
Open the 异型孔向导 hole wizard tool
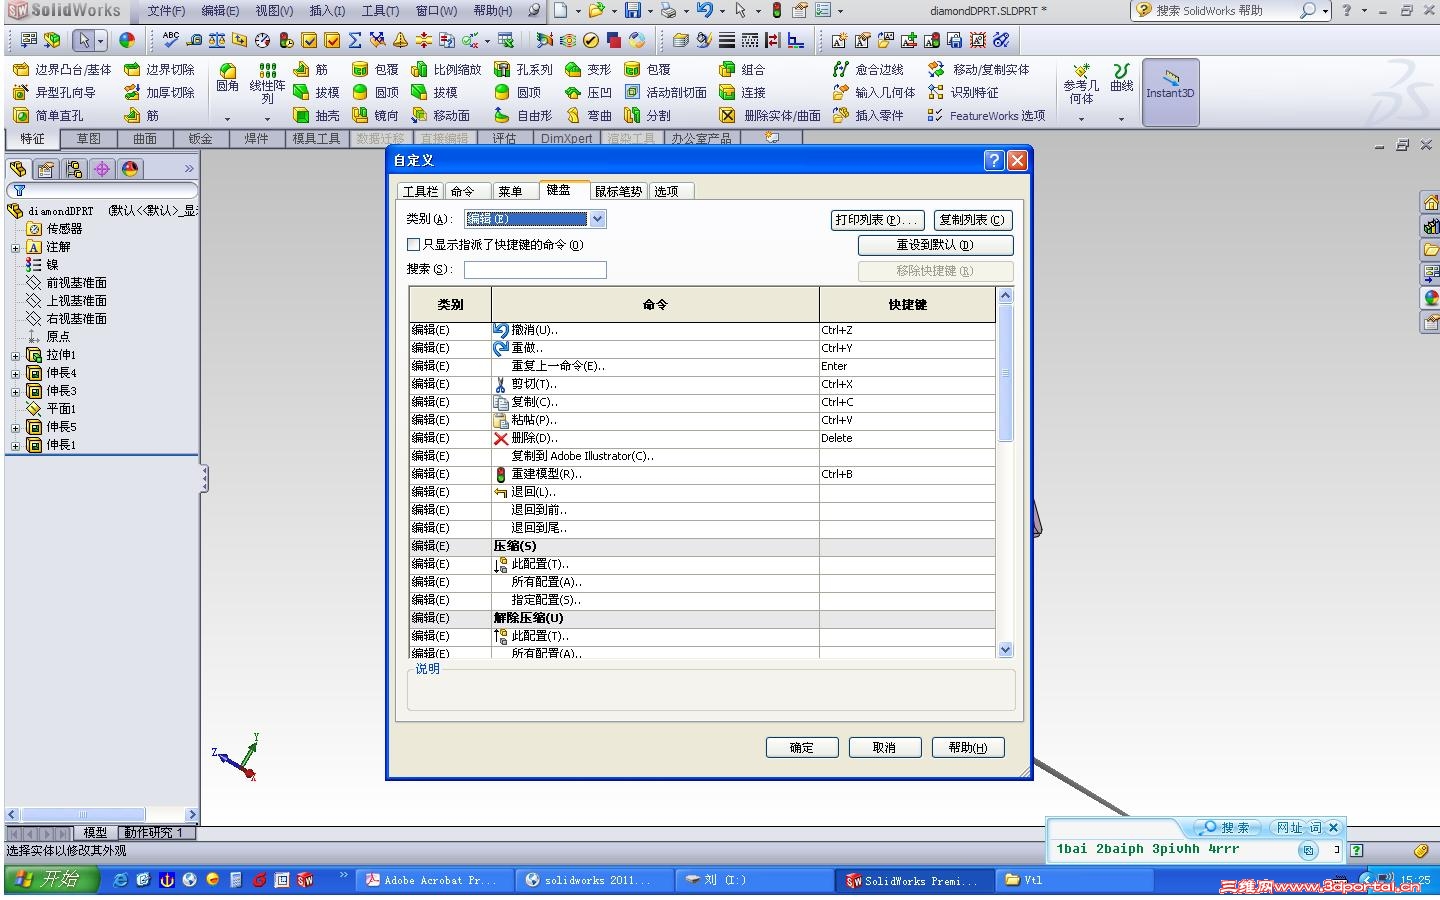pos(55,93)
